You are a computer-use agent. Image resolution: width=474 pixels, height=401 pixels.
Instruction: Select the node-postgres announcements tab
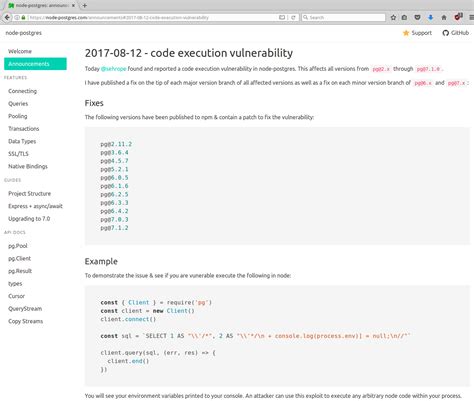[x=42, y=6]
